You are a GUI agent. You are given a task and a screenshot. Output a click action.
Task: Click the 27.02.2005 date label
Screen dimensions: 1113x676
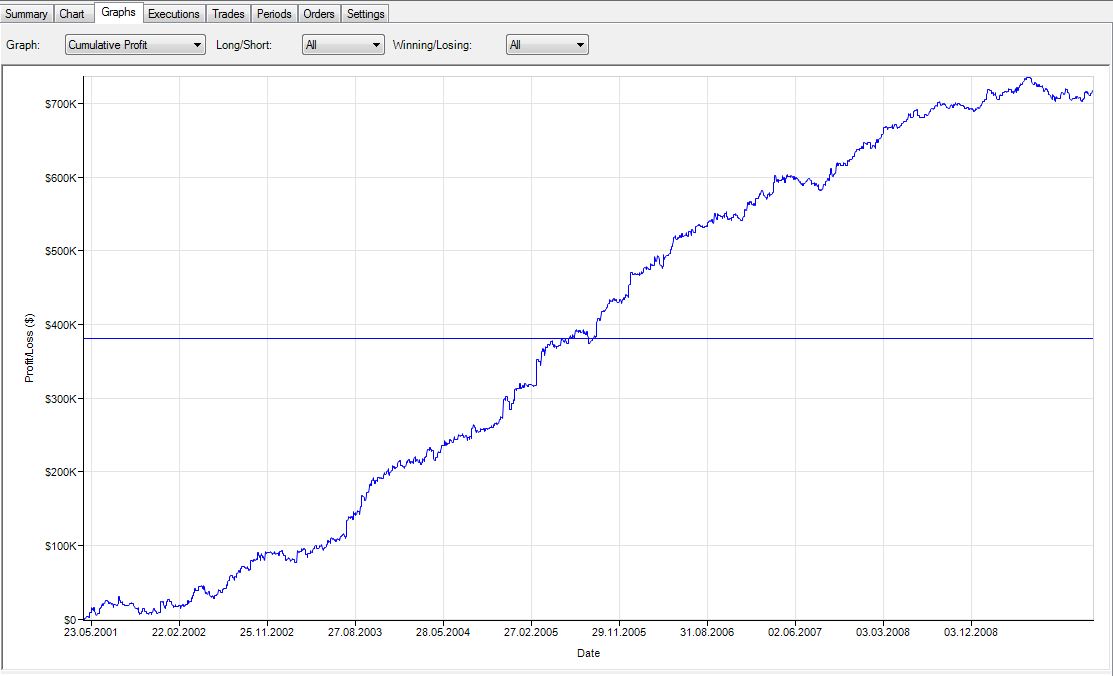(x=531, y=632)
